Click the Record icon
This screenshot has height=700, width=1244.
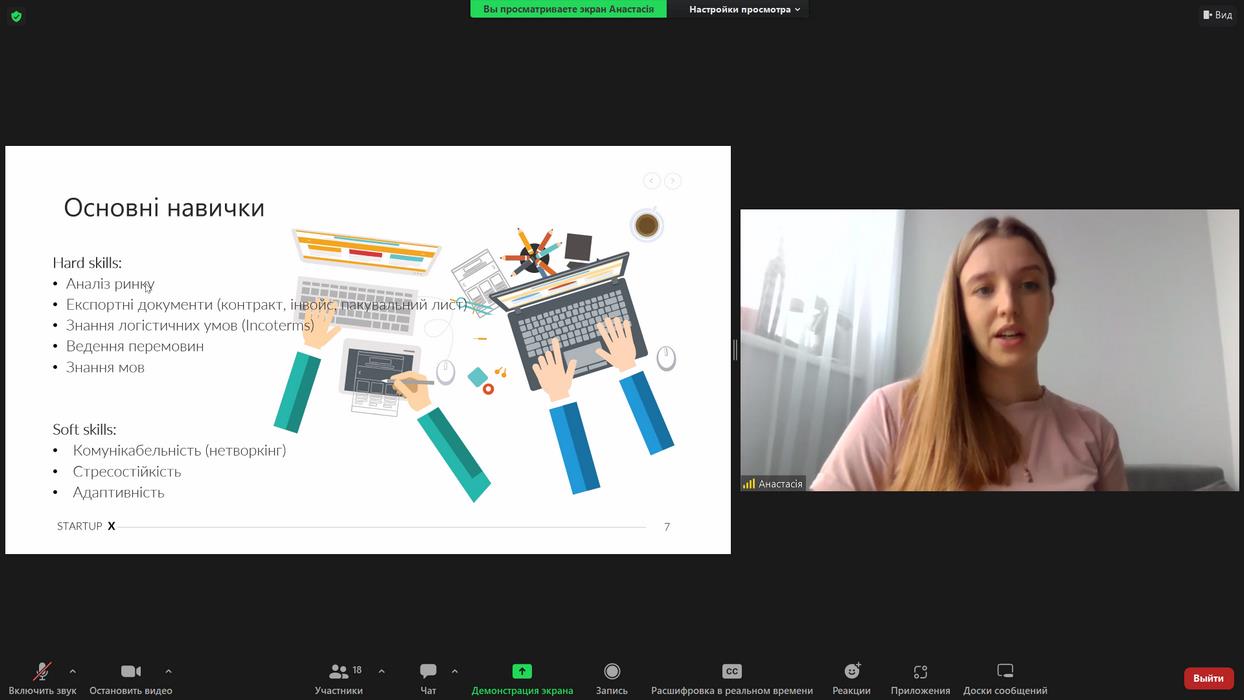(x=612, y=671)
